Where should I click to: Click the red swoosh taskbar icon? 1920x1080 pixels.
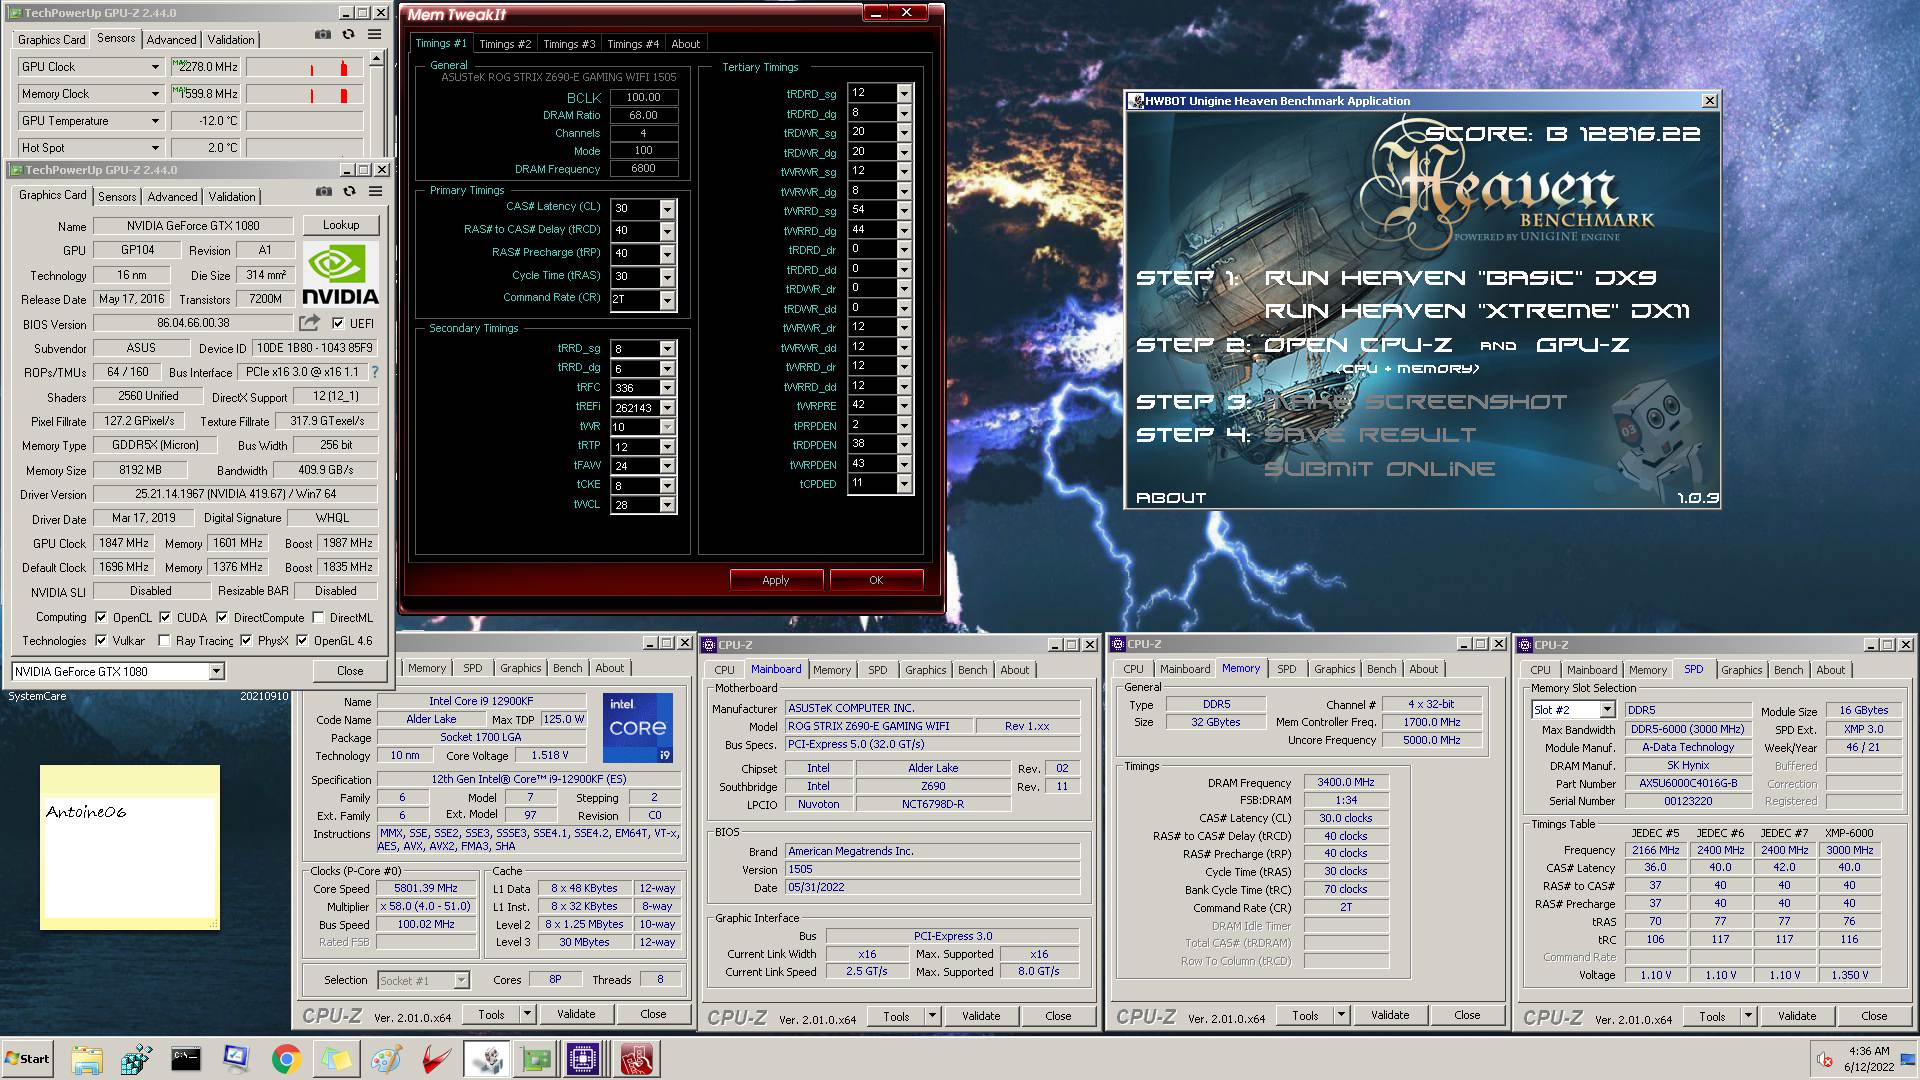tap(436, 1059)
